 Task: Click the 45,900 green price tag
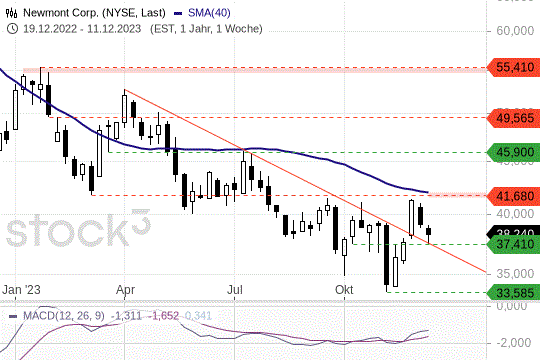[514, 152]
